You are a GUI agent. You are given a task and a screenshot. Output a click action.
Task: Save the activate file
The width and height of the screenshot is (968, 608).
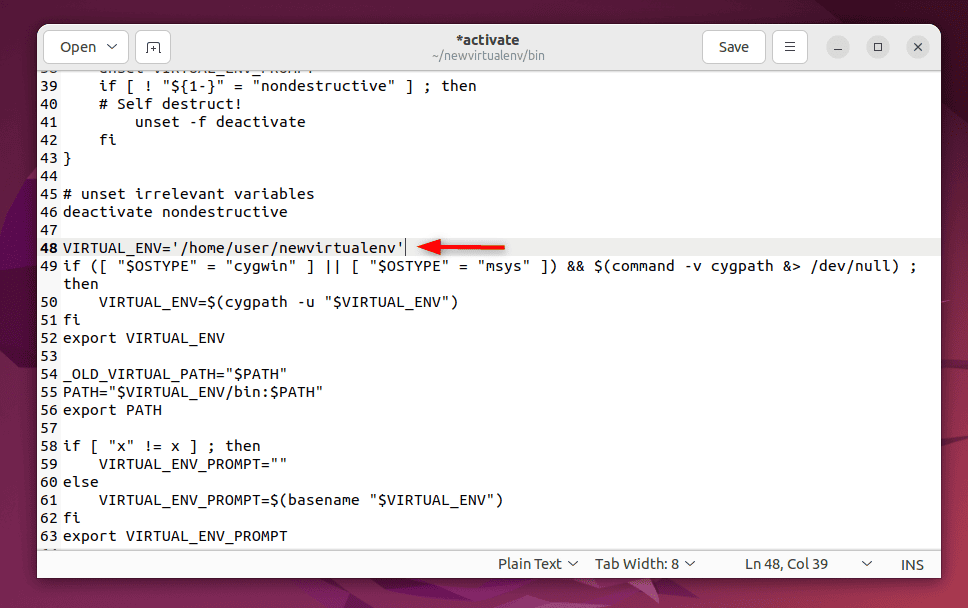(733, 47)
